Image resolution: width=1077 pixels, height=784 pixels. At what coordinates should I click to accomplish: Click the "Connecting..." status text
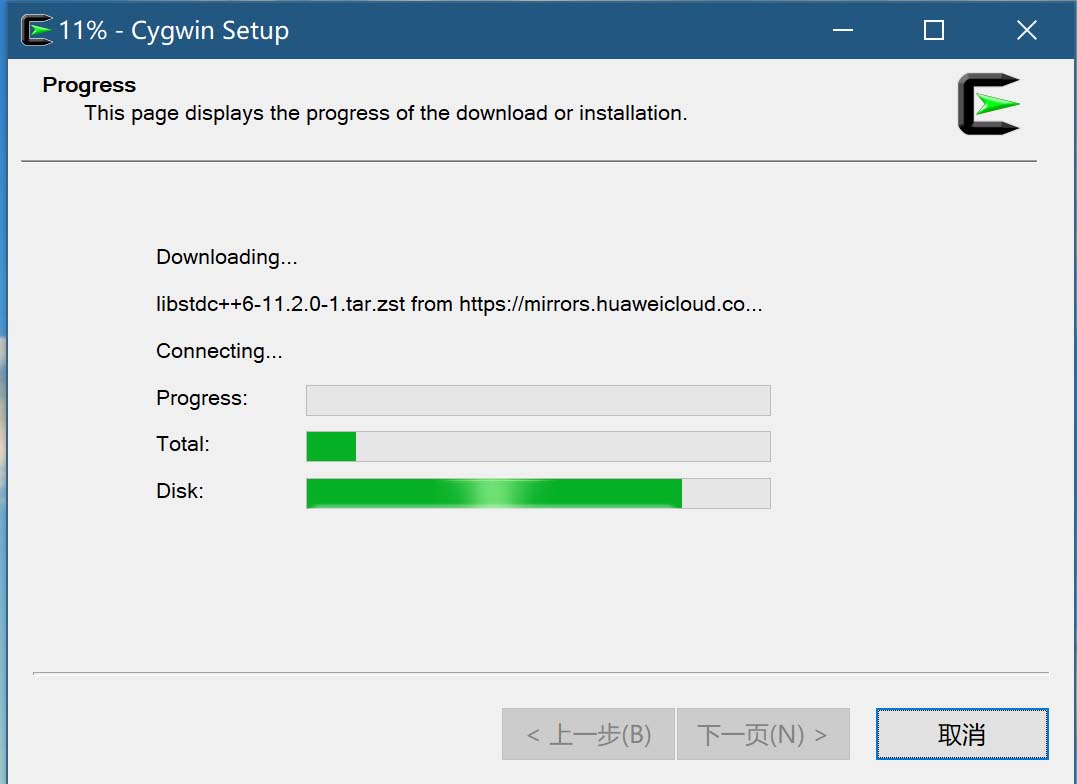(219, 351)
